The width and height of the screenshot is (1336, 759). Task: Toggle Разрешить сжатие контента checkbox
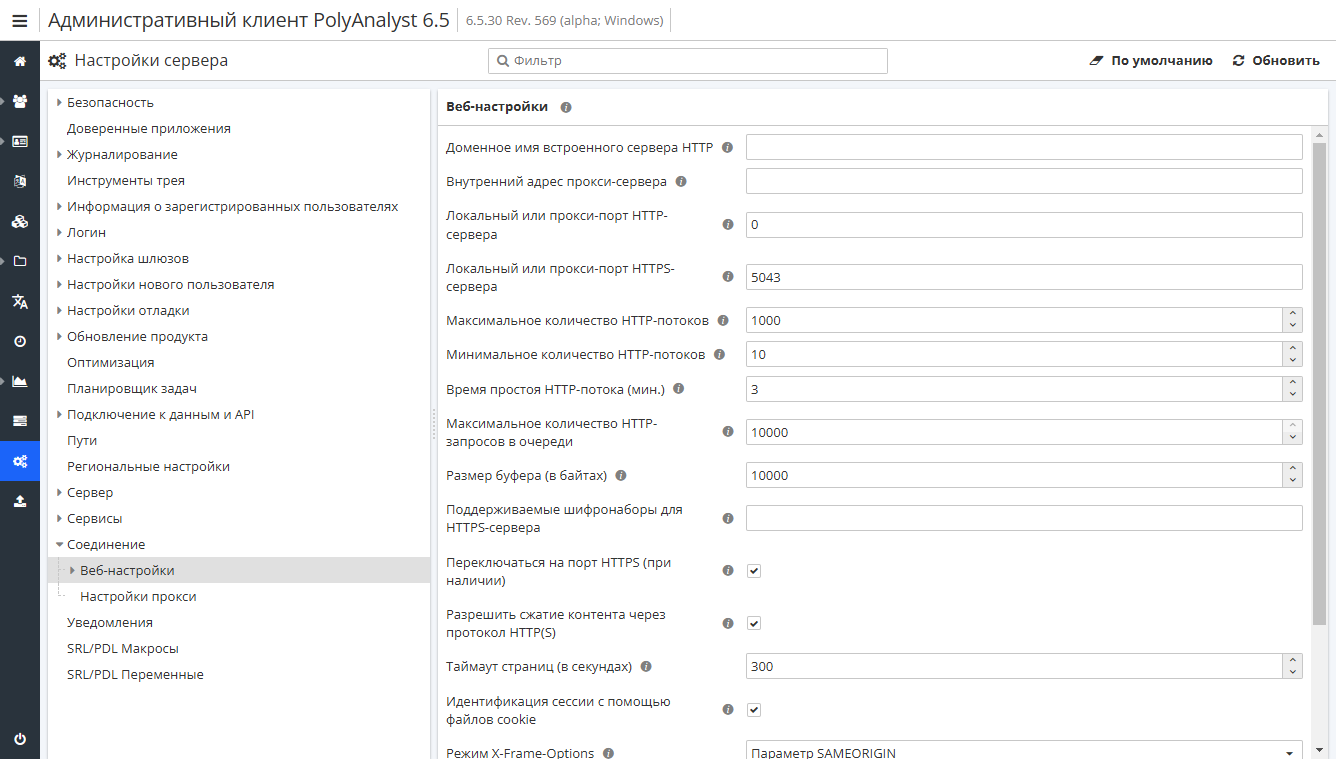[x=754, y=623]
